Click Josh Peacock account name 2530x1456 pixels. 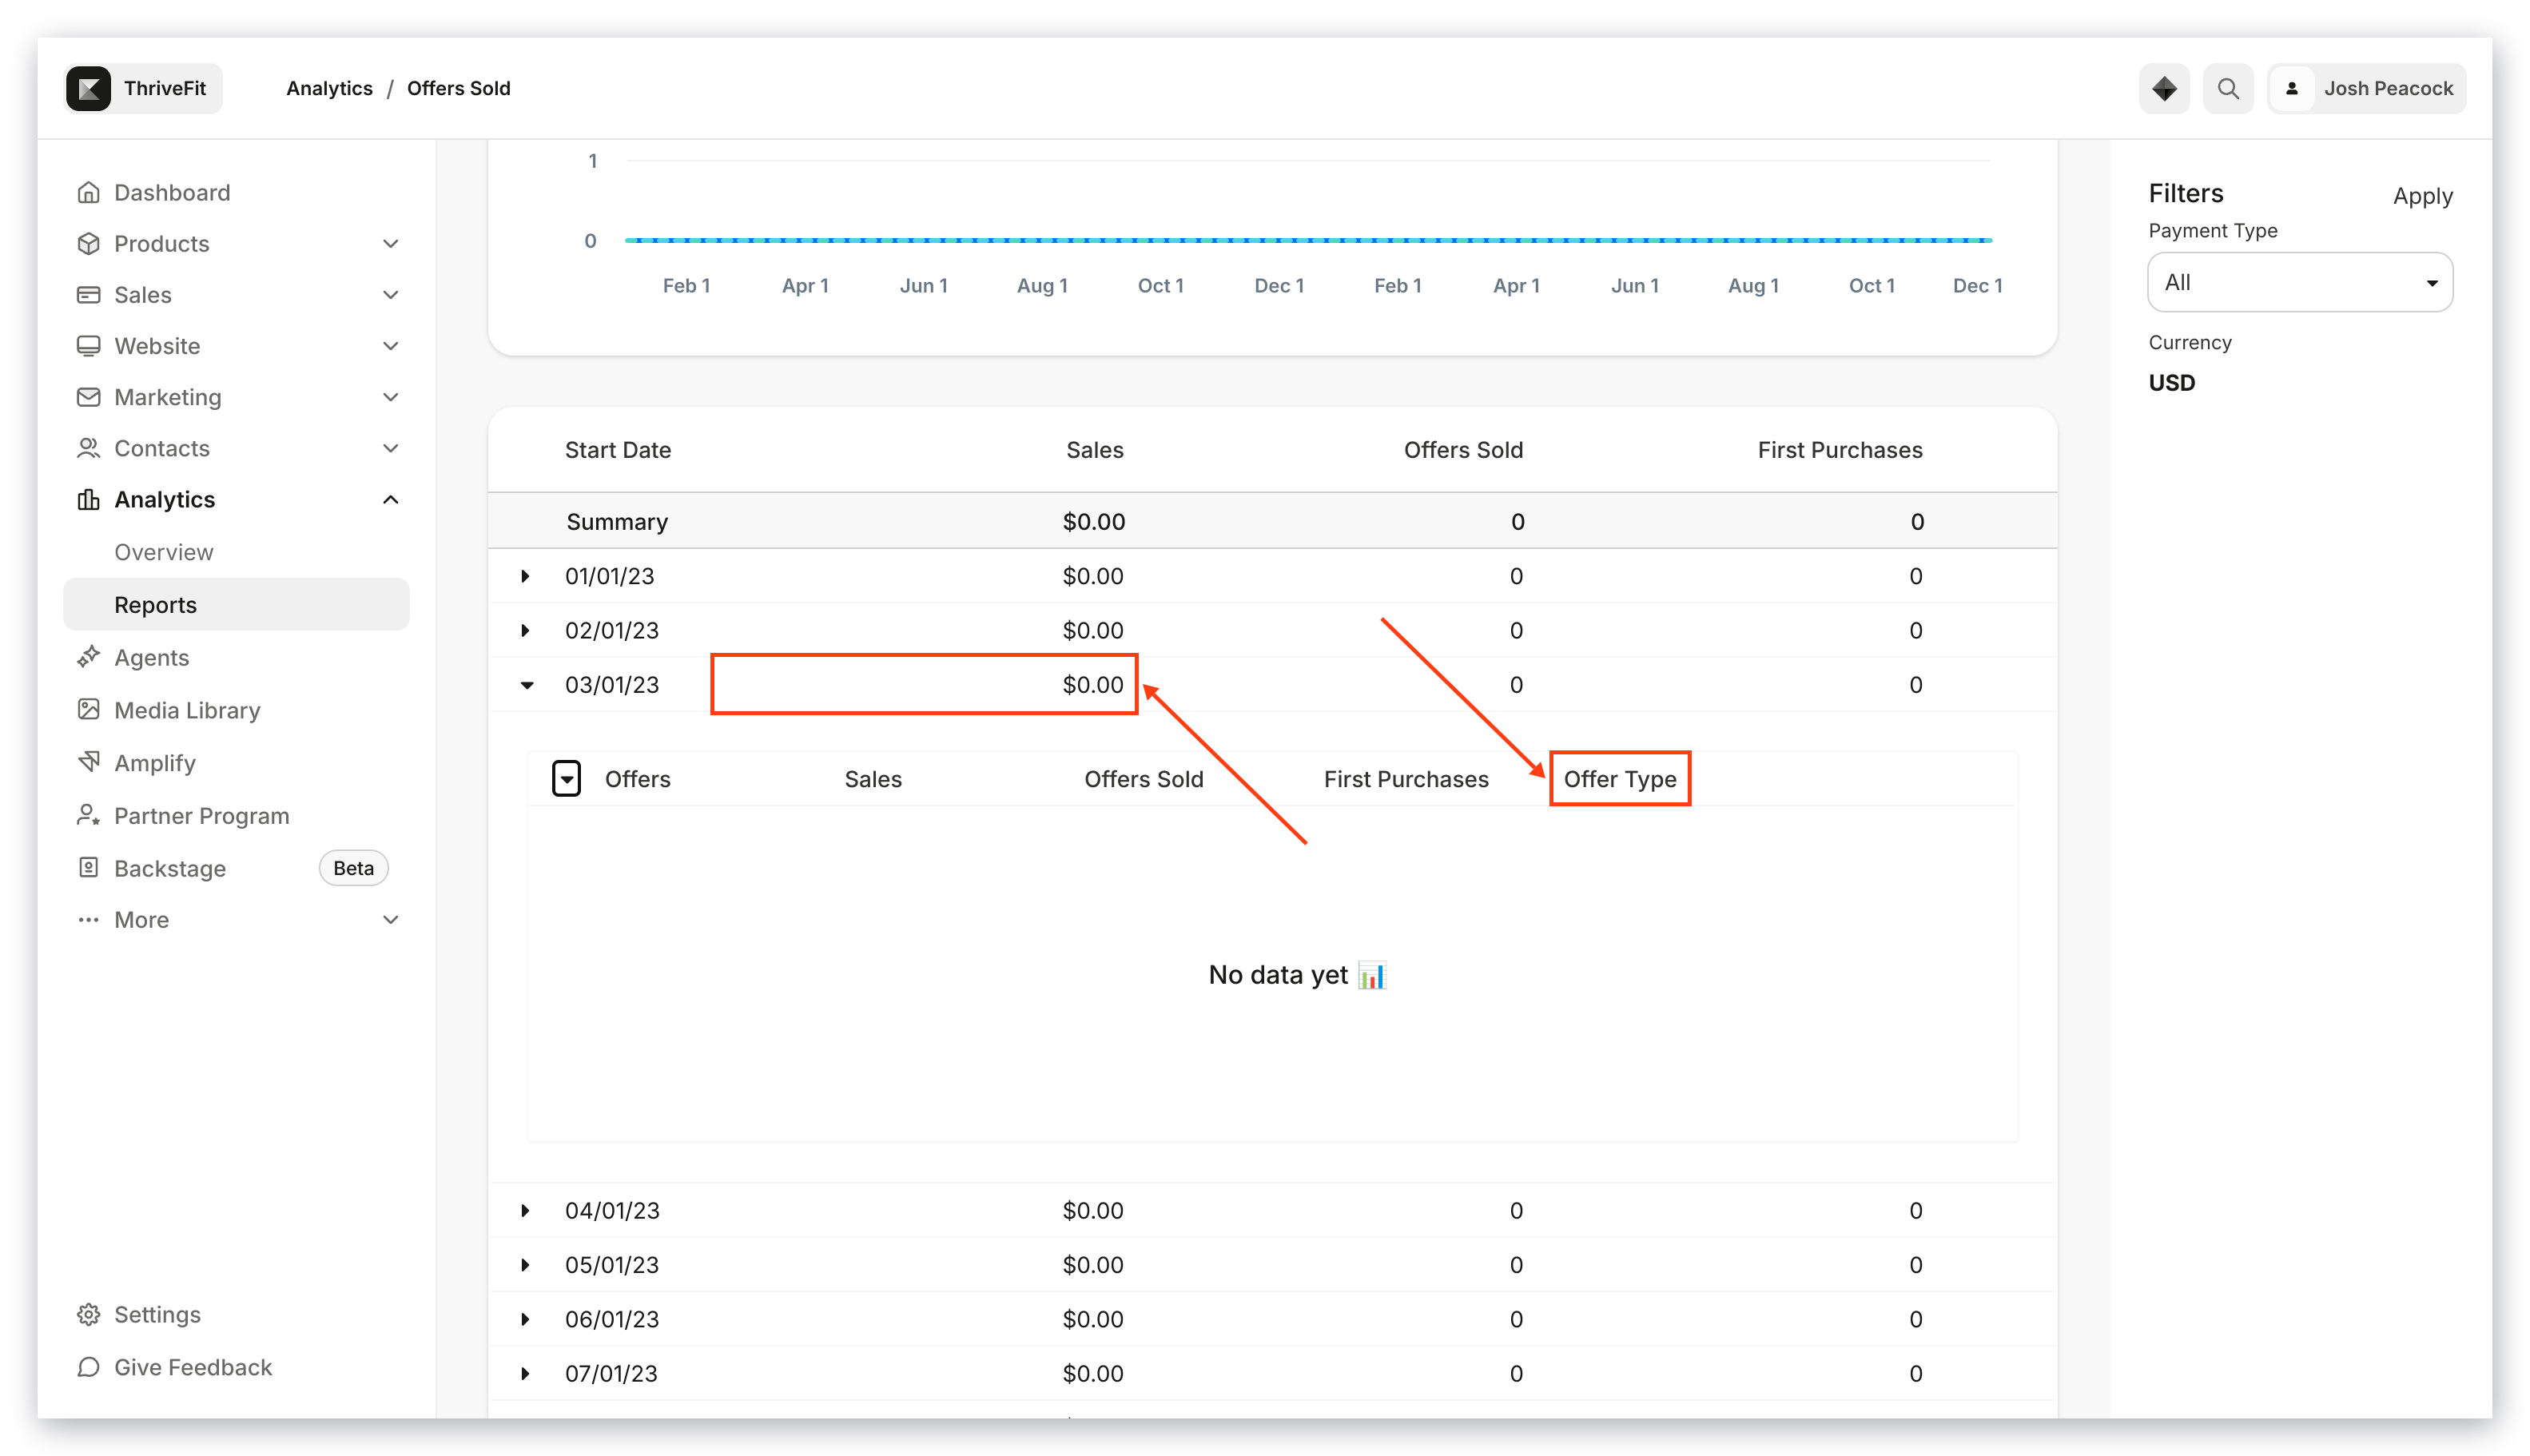(x=2388, y=88)
